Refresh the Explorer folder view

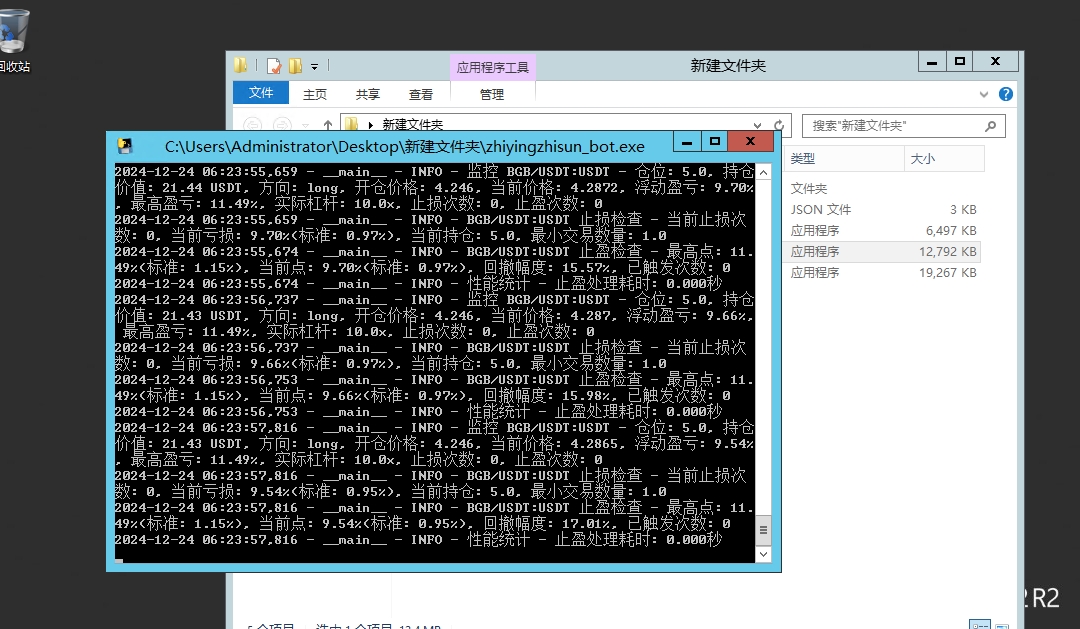[779, 125]
